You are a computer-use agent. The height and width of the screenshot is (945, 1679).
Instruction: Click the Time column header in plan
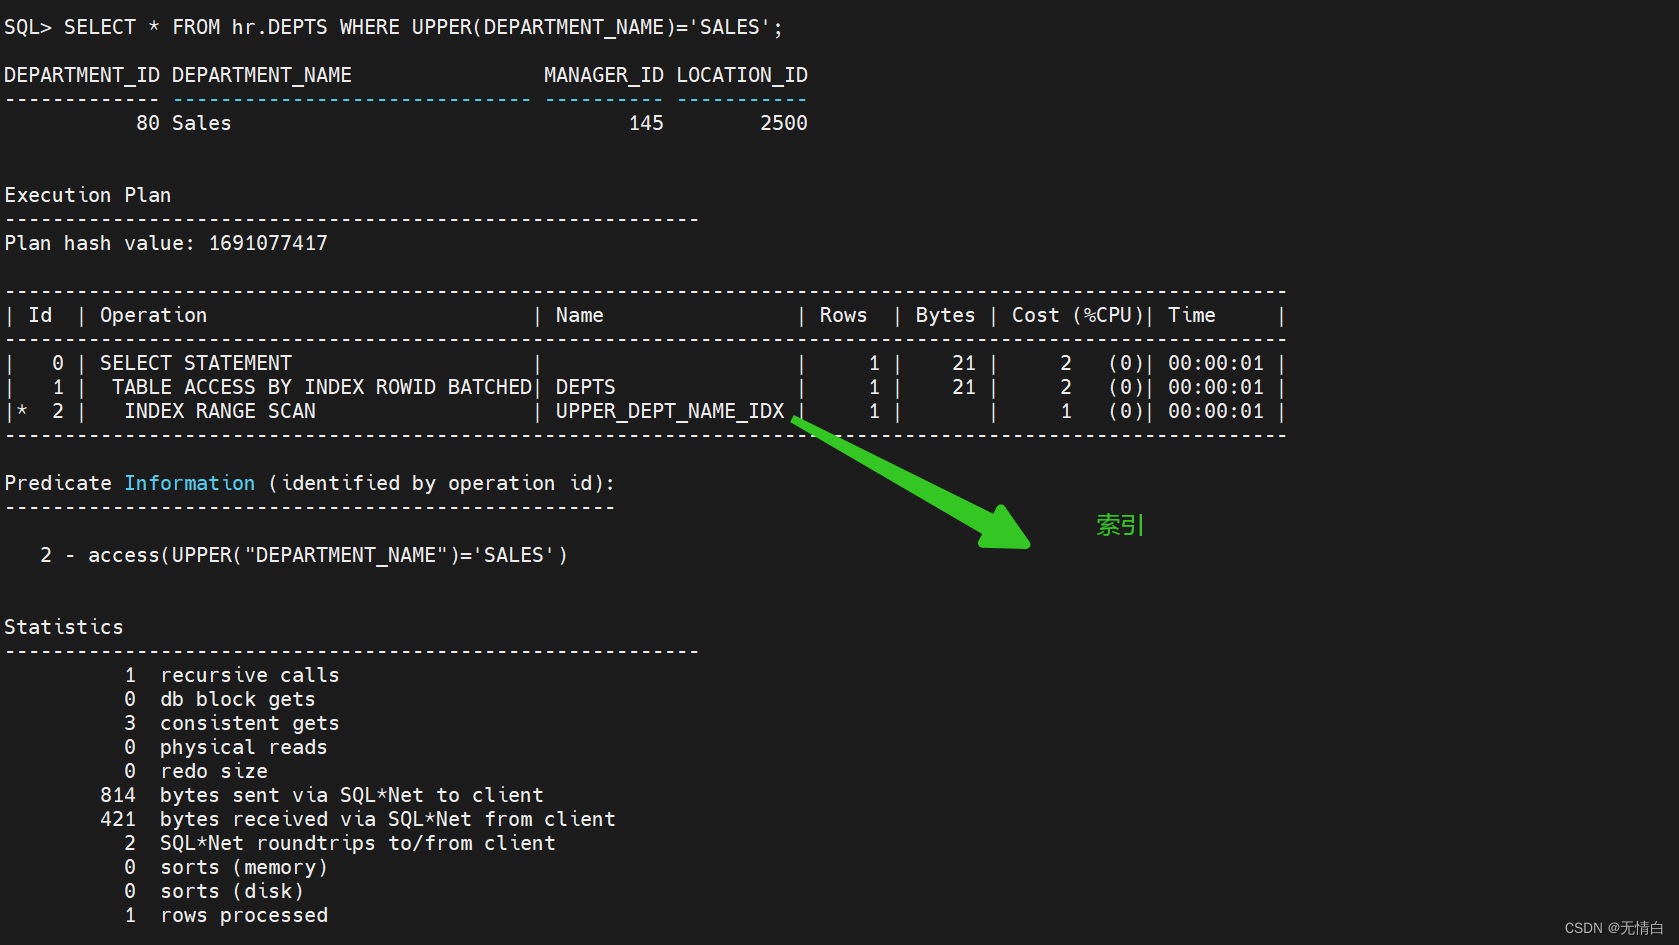point(1192,315)
